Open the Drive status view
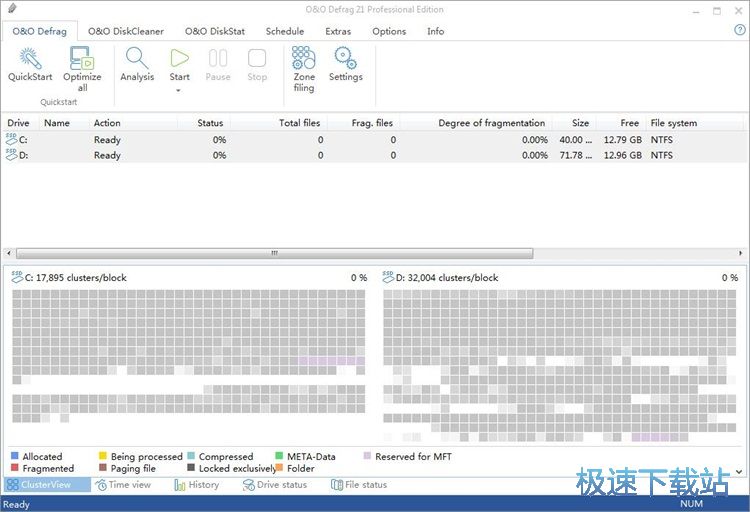 (275, 485)
